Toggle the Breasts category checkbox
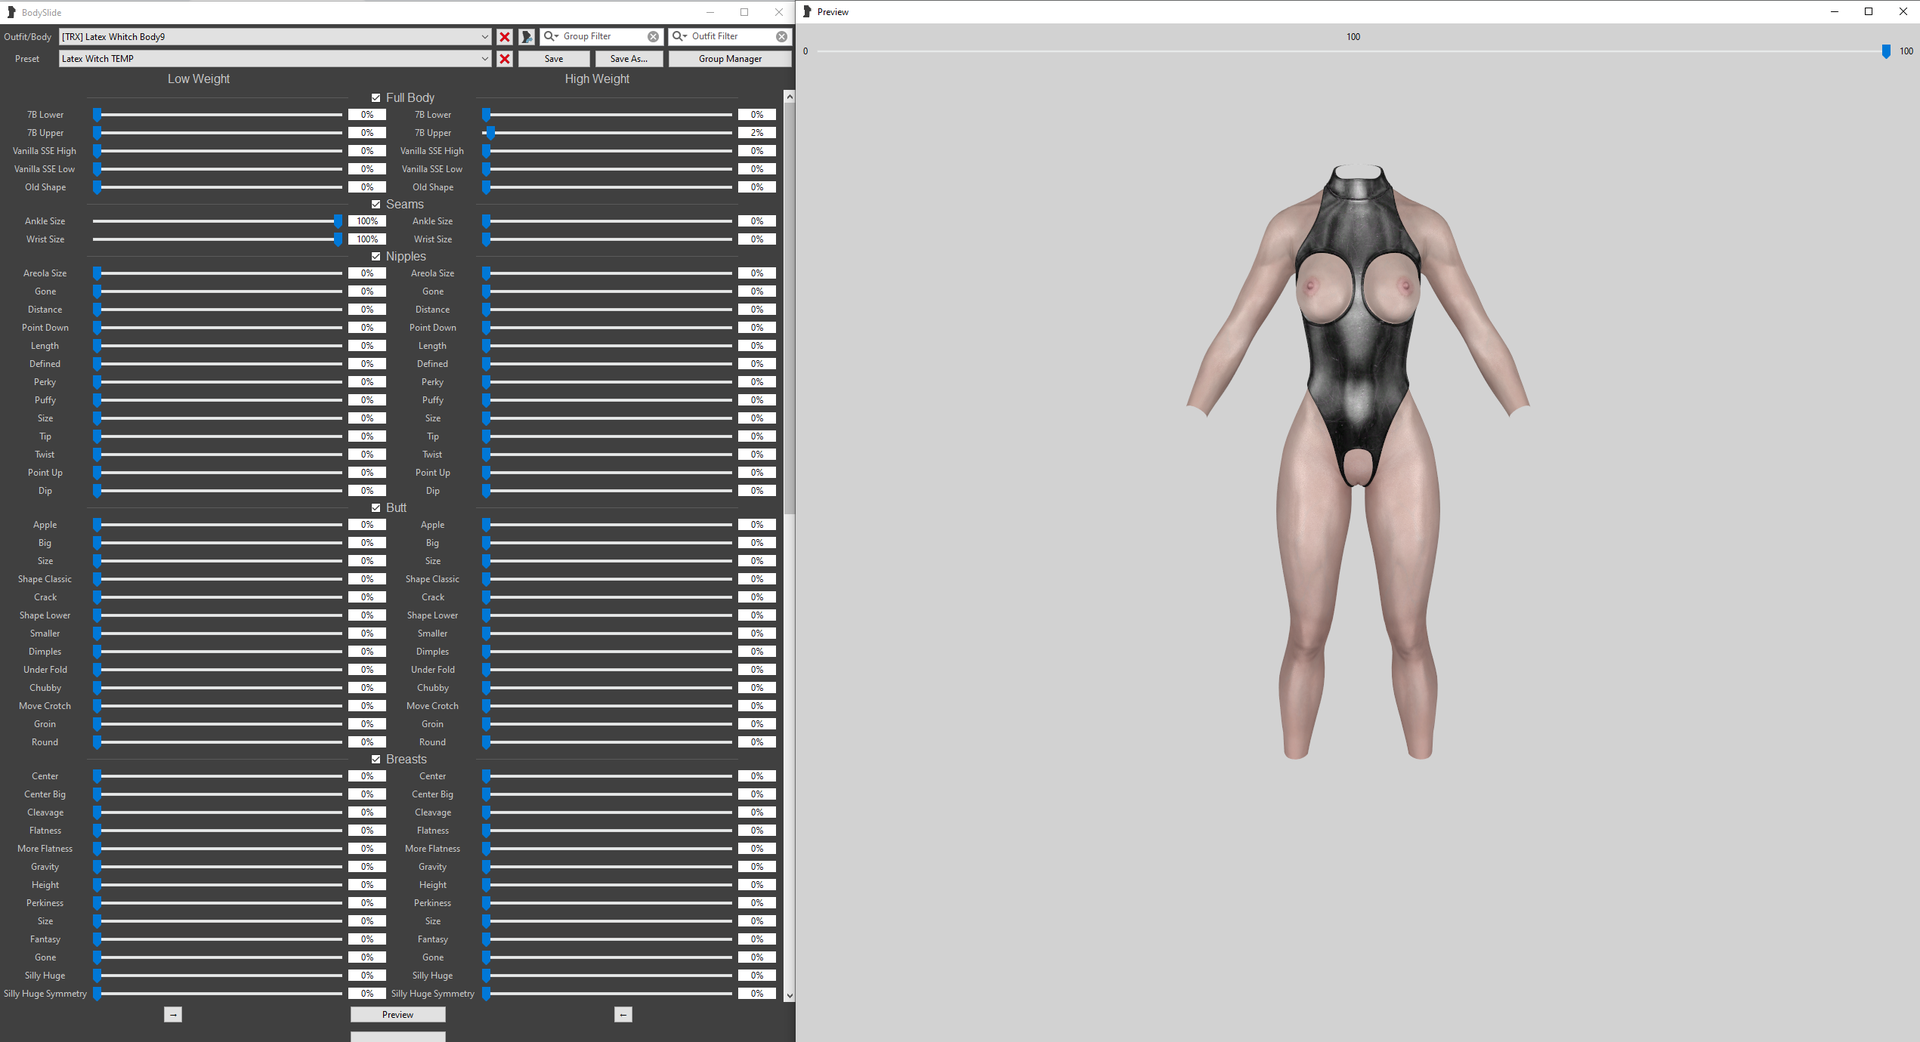 (376, 760)
